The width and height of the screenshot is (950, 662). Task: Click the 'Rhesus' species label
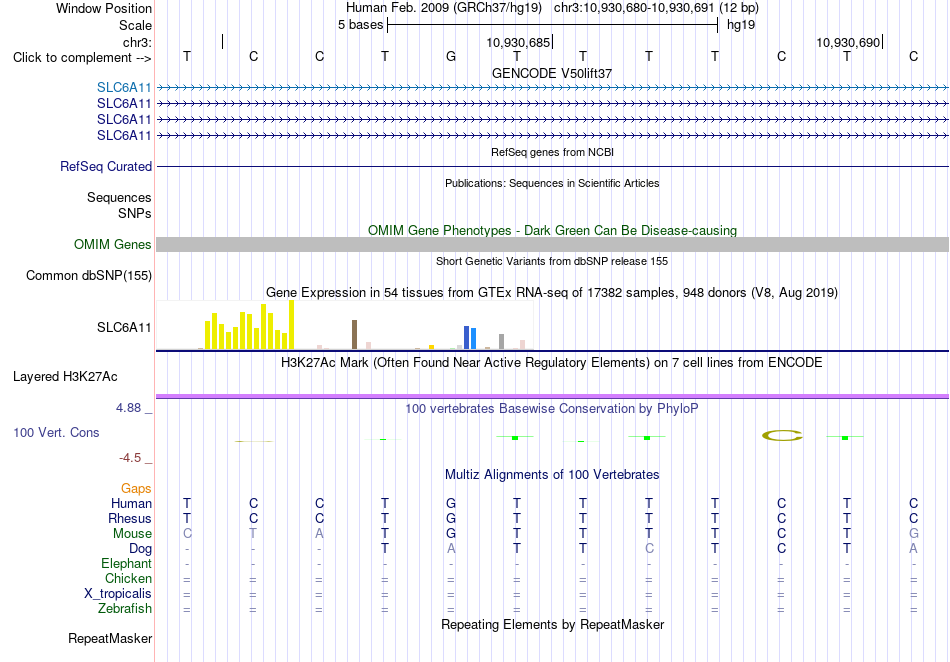[x=130, y=518]
